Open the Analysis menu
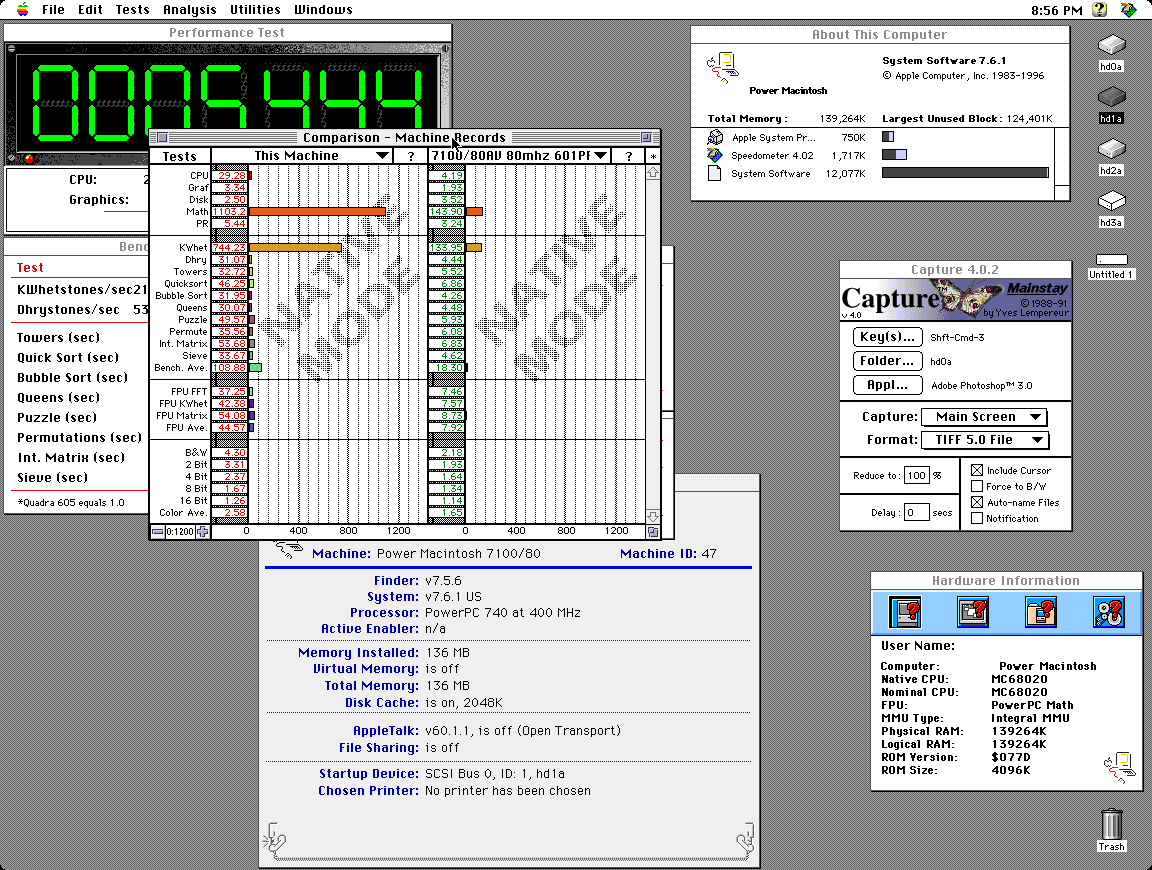The image size is (1152, 870). point(189,10)
